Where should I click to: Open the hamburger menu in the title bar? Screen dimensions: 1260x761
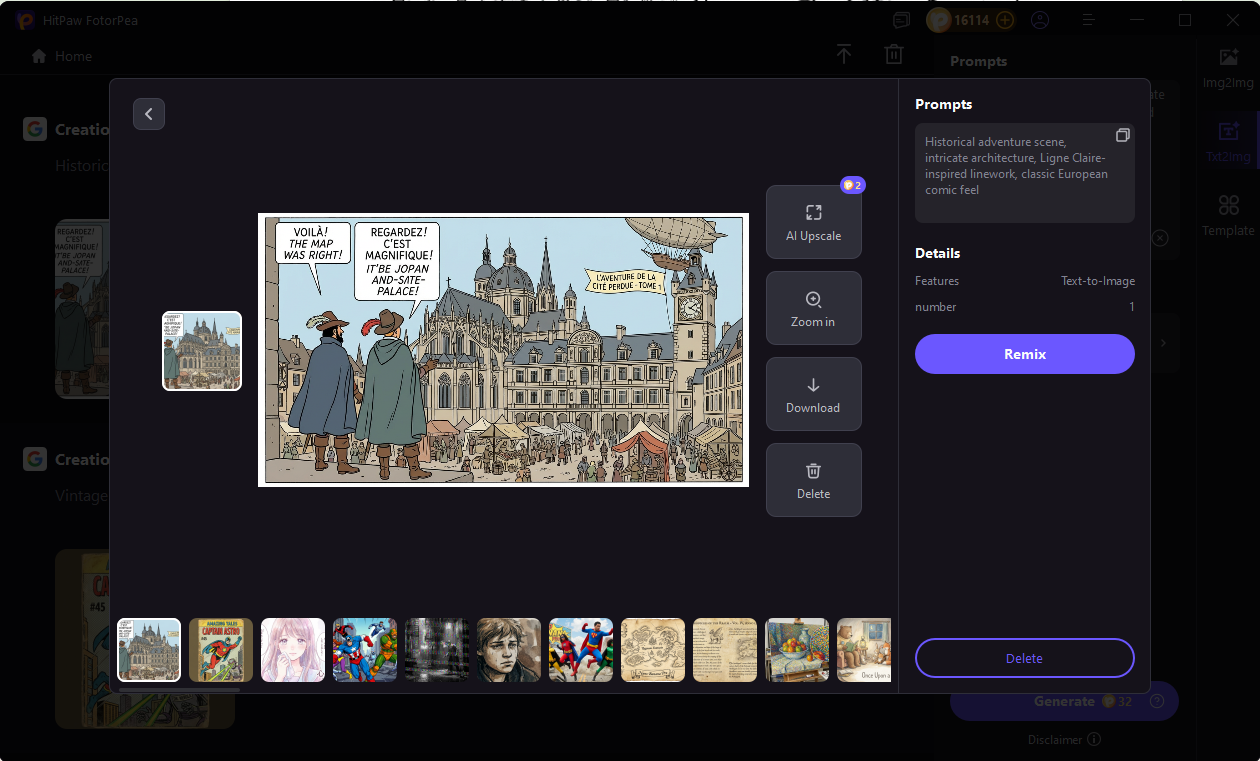[1088, 20]
